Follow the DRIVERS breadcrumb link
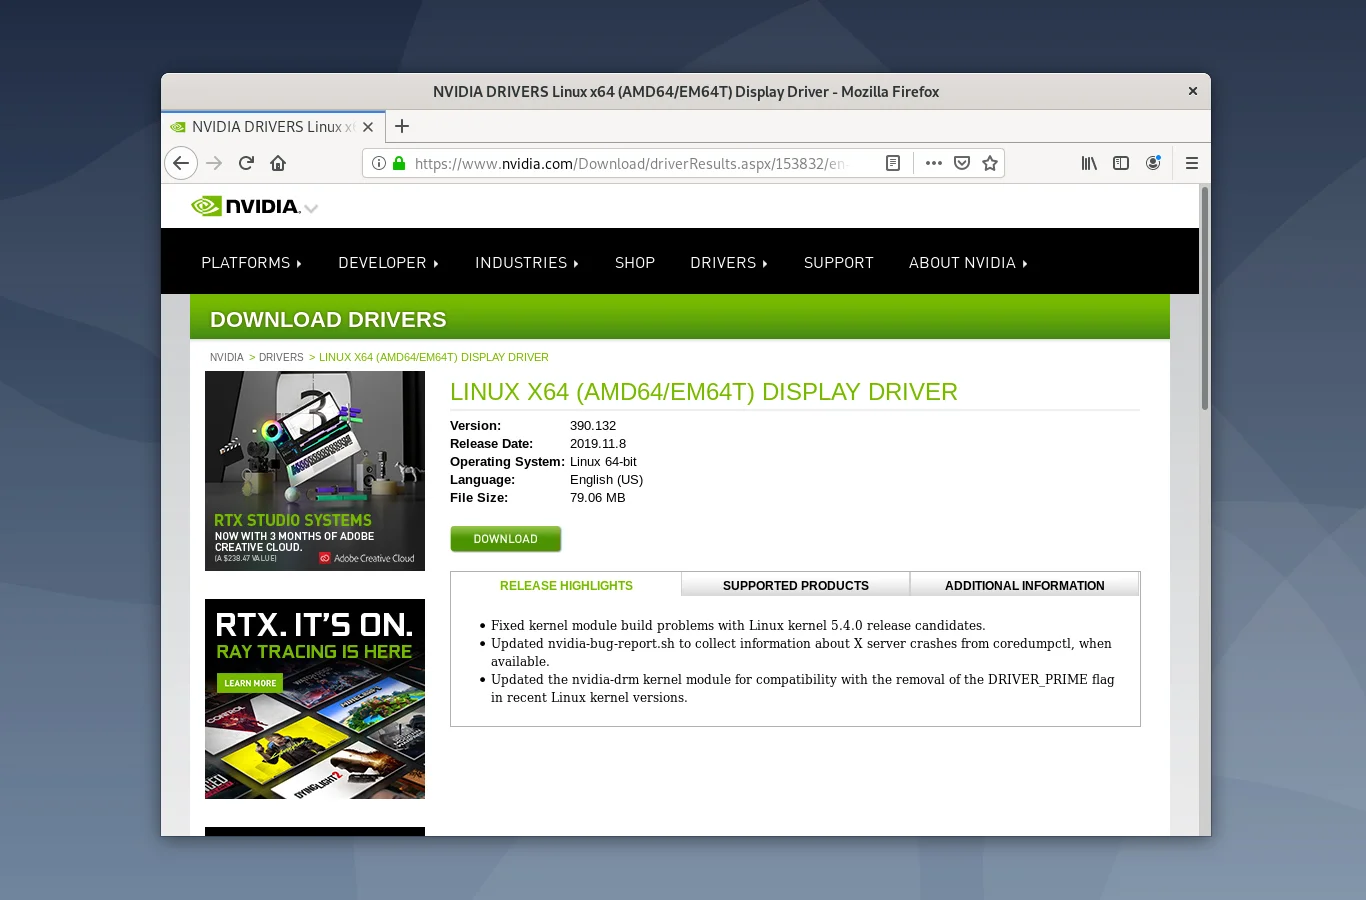1366x900 pixels. tap(281, 357)
